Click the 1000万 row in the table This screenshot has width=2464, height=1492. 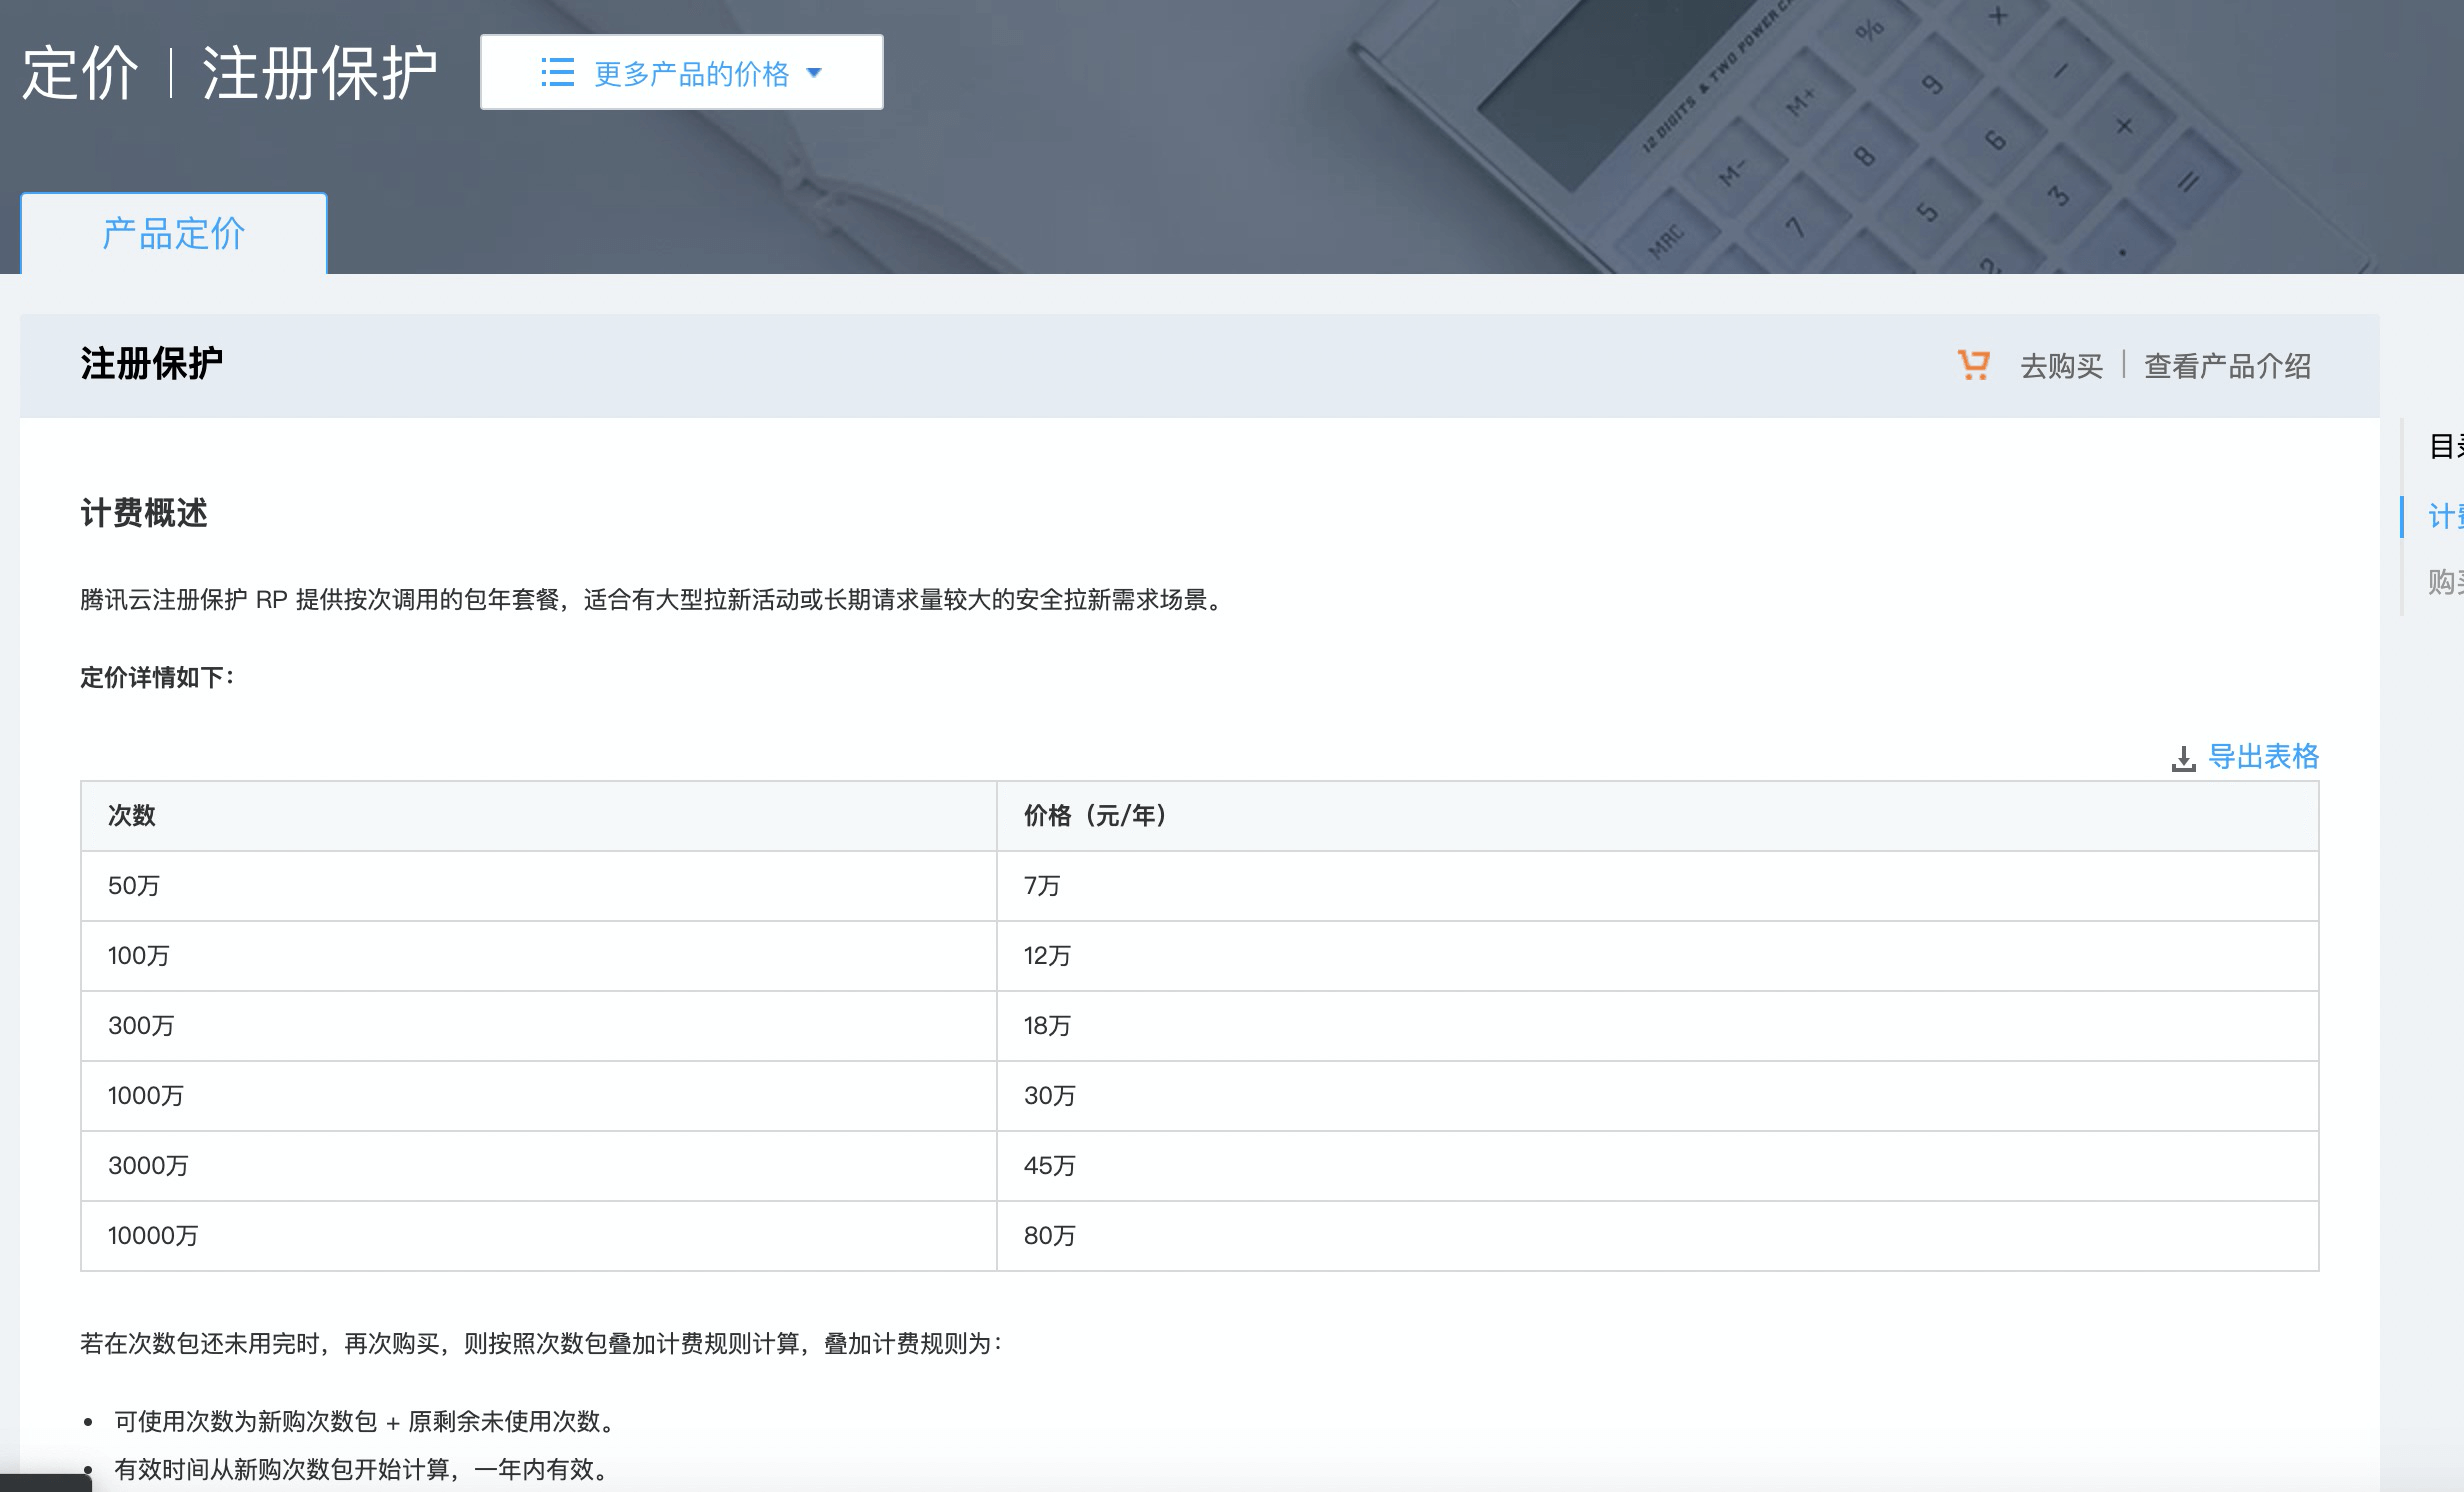[x=146, y=1096]
